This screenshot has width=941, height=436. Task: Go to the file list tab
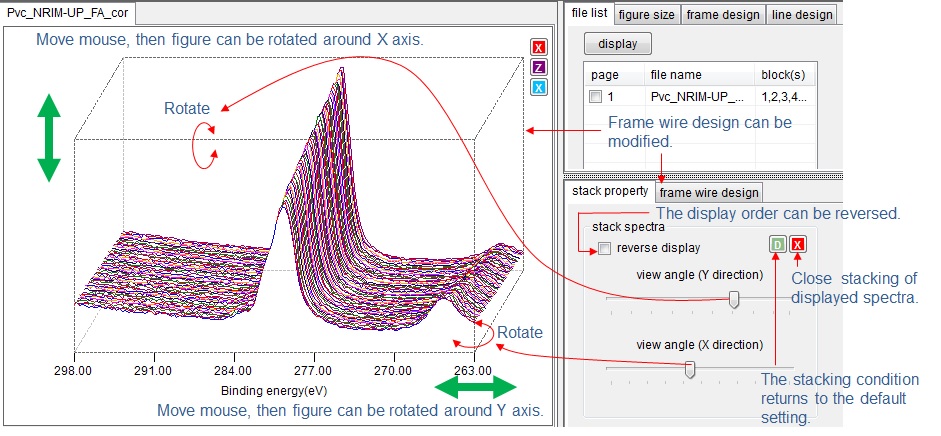tap(589, 13)
